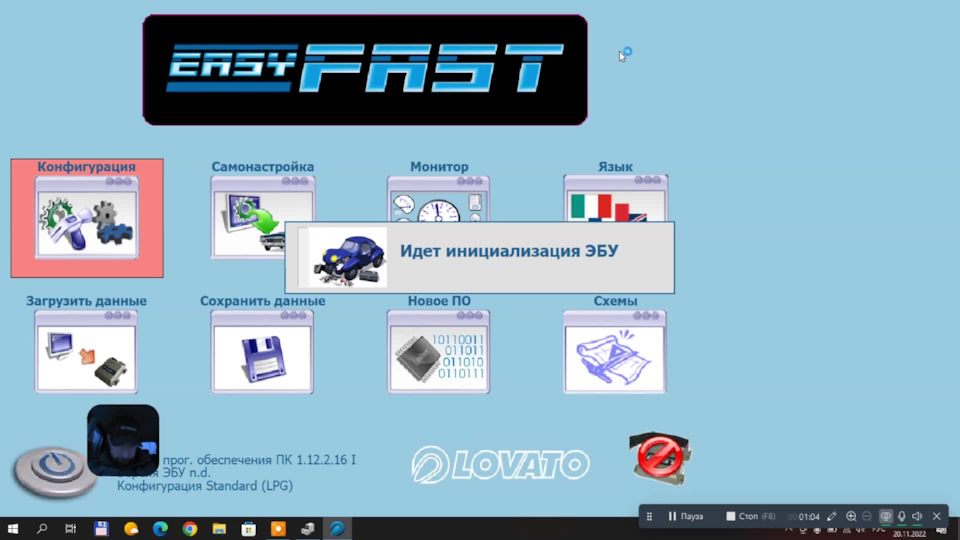
Task: Click the ECU initialization message box
Action: click(x=479, y=257)
